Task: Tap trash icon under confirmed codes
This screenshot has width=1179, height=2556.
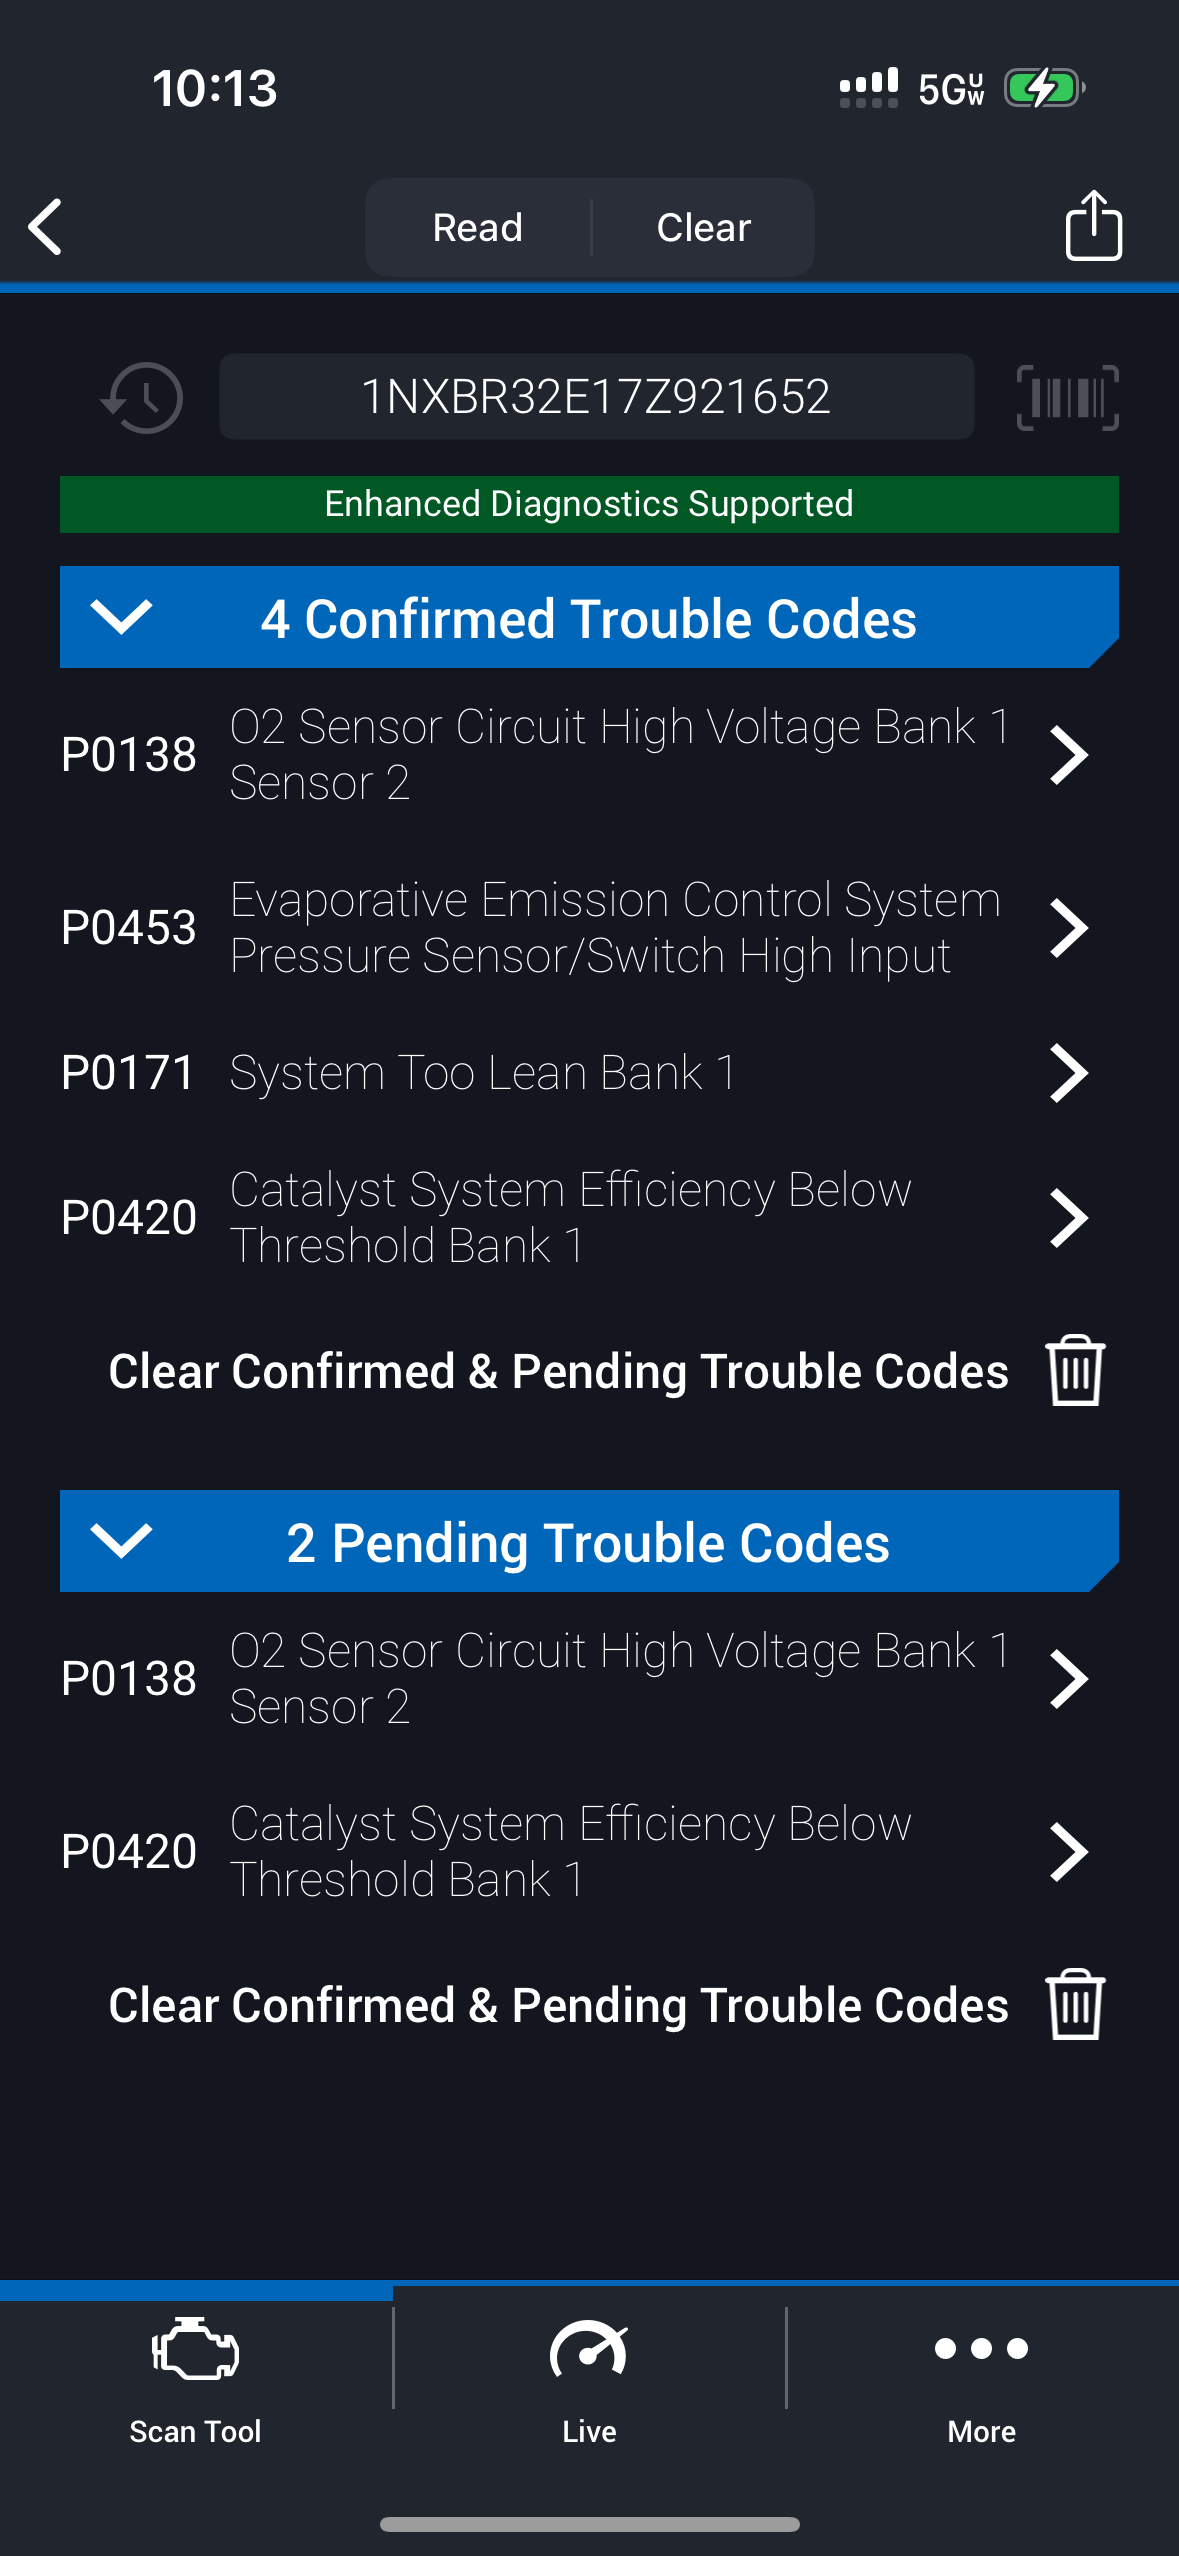Action: pos(1075,1370)
